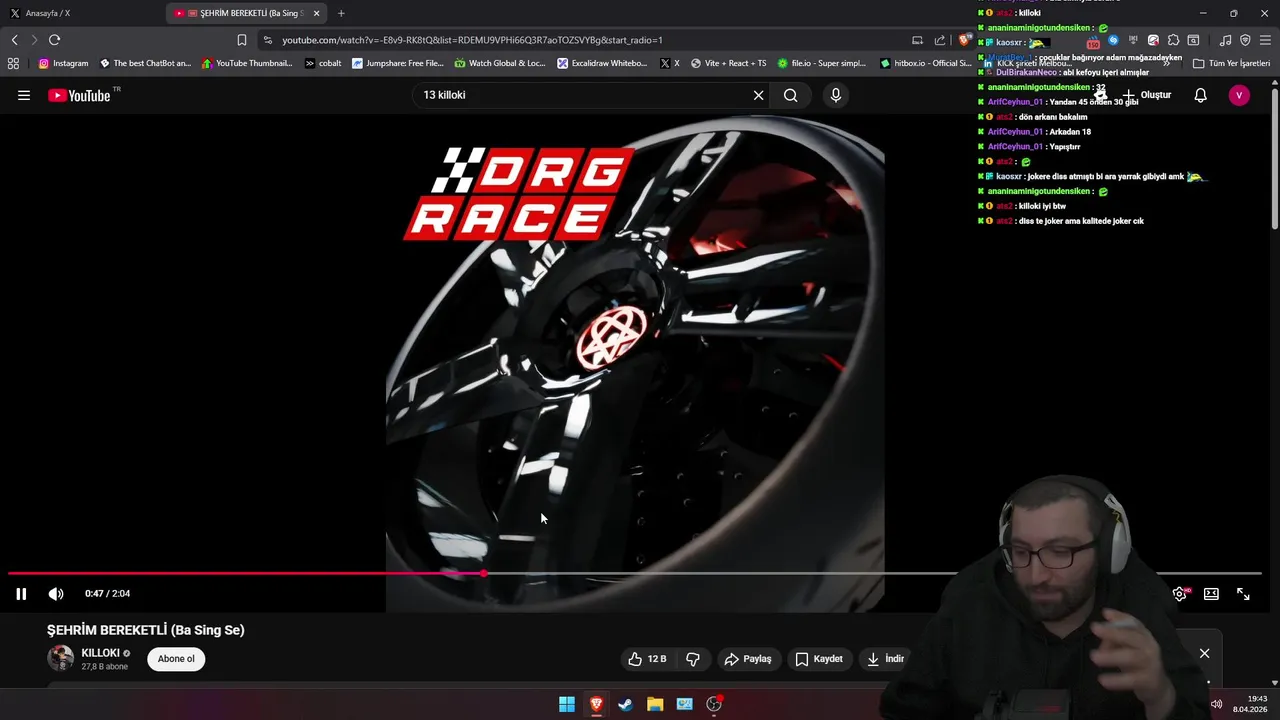This screenshot has height=720, width=1280.
Task: Open the KILLOKI channel name link
Action: coord(100,653)
